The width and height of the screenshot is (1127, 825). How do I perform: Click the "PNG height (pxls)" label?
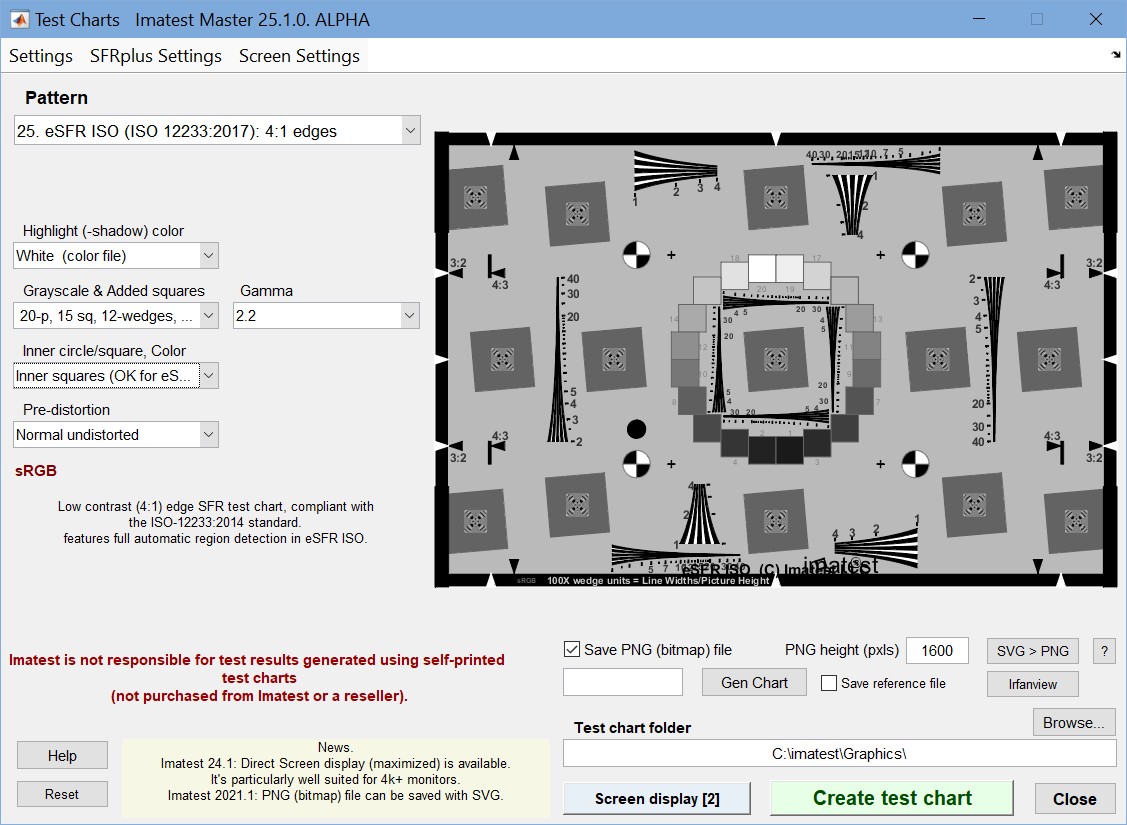(842, 650)
